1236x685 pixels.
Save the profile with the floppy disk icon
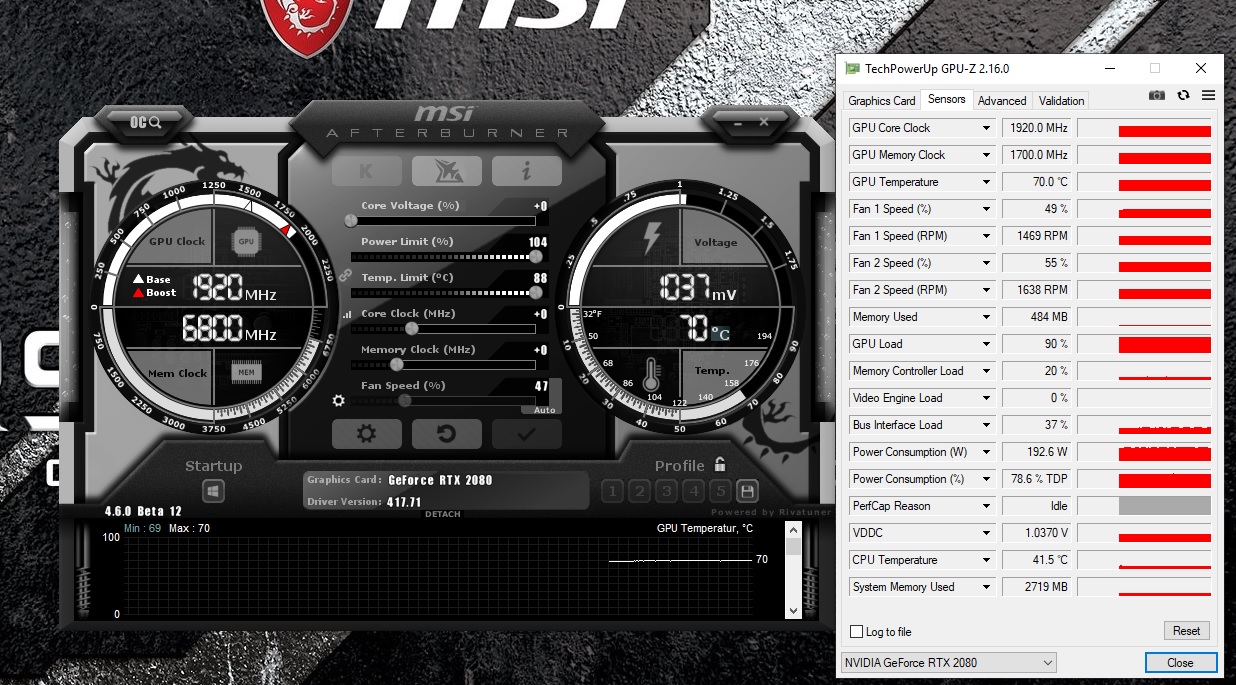point(746,491)
